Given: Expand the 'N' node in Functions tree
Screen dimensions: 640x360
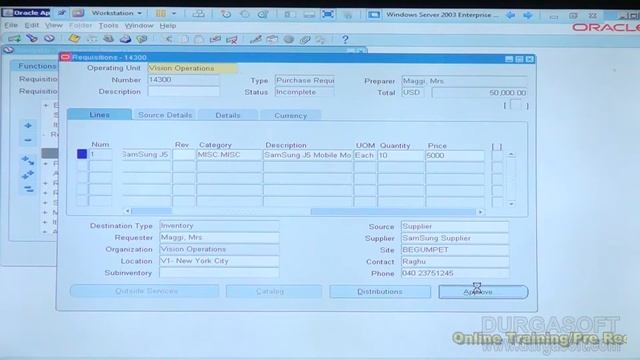Looking at the screenshot, I should tap(45, 212).
